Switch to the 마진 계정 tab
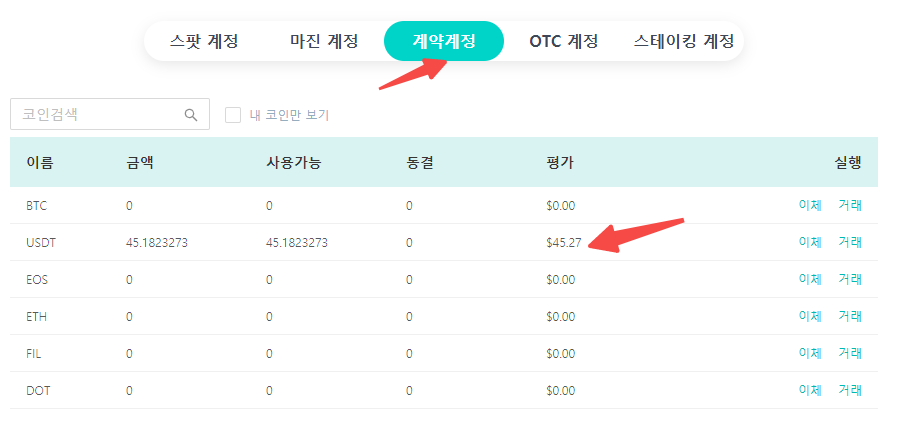 (324, 41)
